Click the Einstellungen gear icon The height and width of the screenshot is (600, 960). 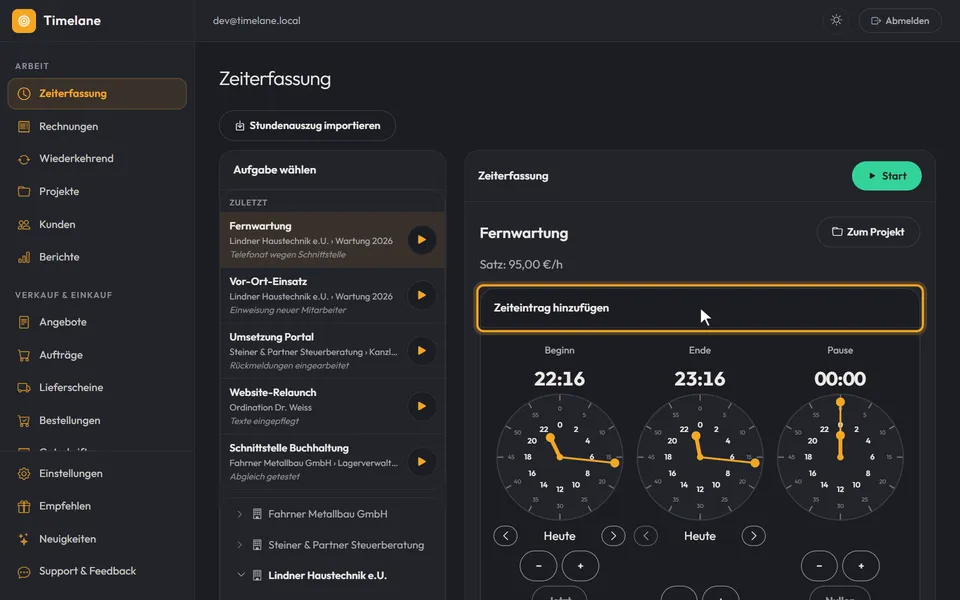[x=24, y=474]
